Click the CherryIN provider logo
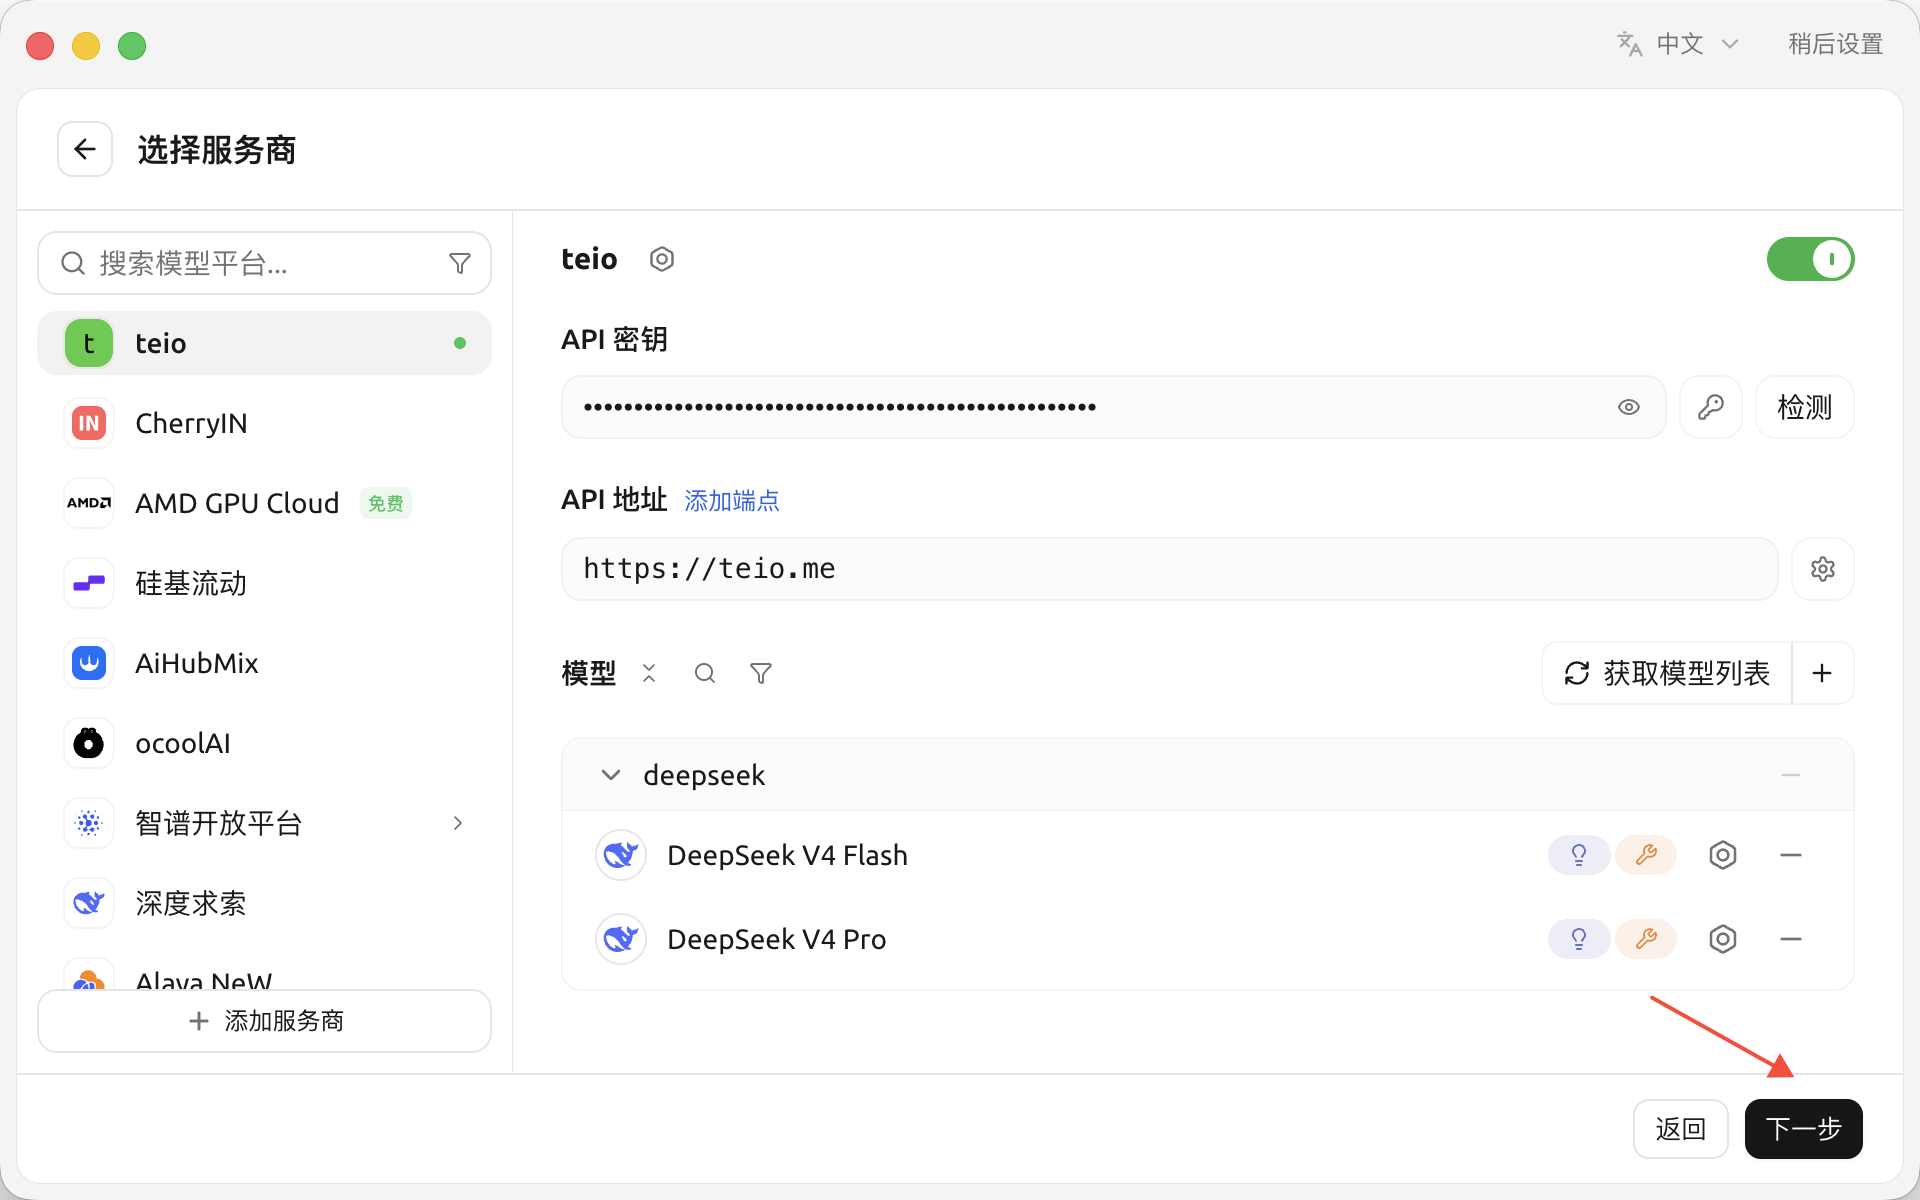 click(x=89, y=423)
